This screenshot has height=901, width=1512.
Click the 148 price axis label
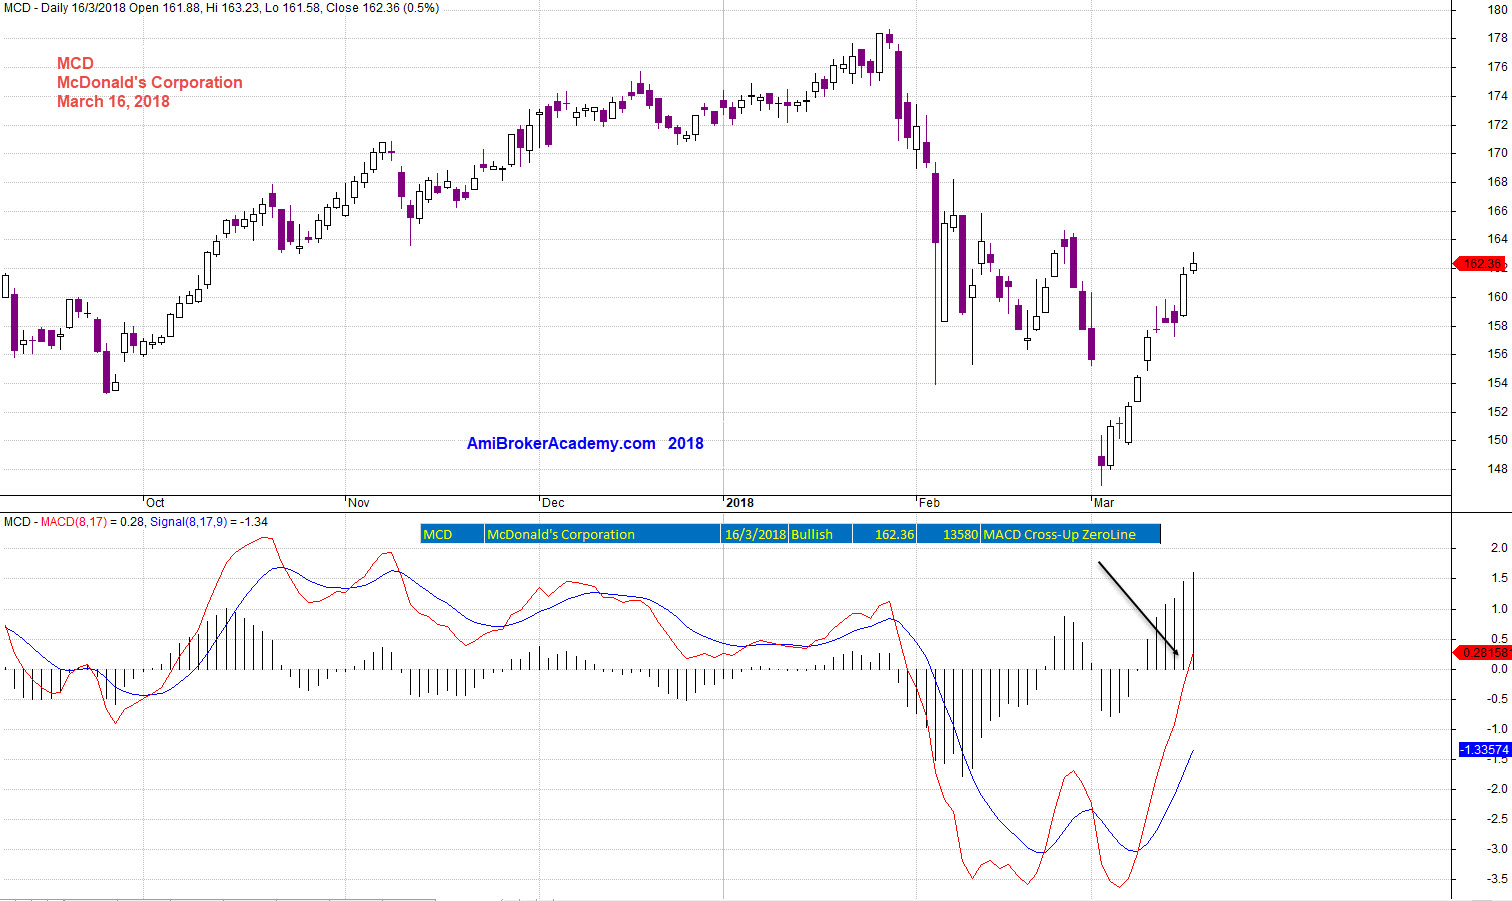1497,469
